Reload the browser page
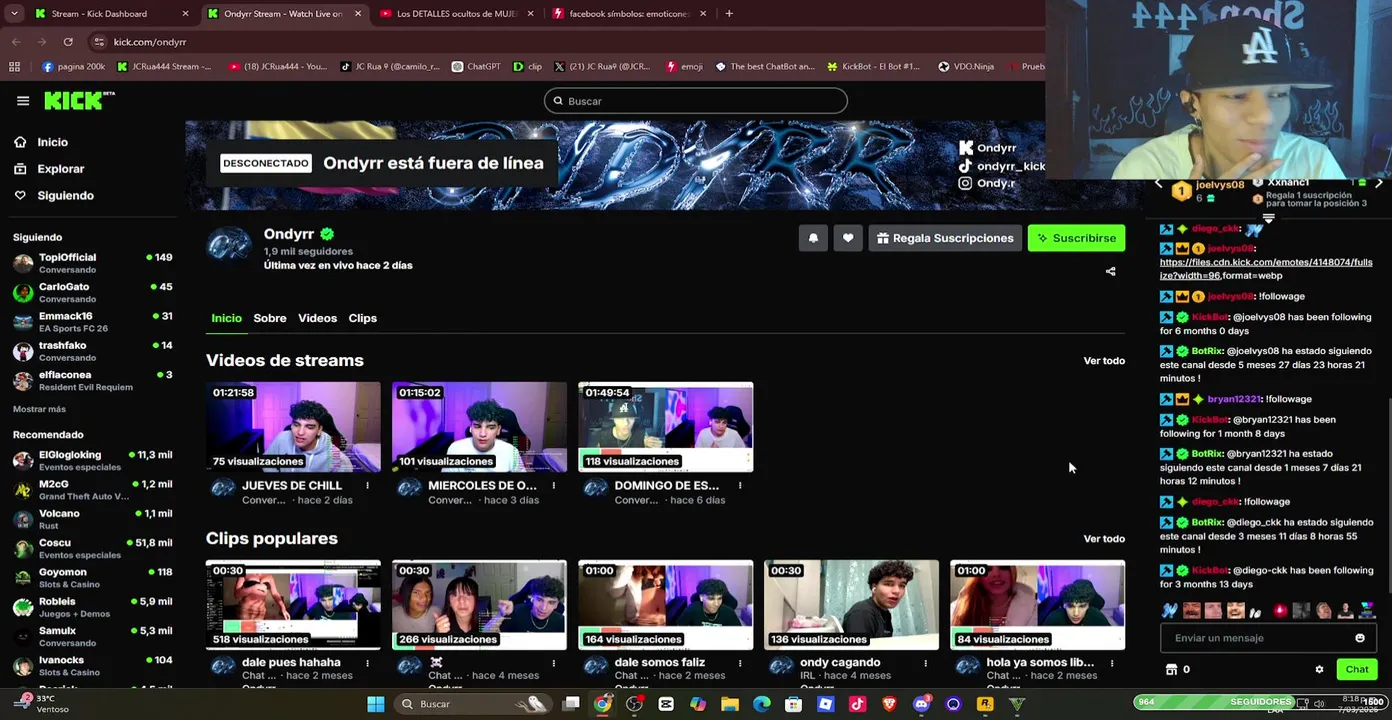The image size is (1392, 720). (x=68, y=42)
